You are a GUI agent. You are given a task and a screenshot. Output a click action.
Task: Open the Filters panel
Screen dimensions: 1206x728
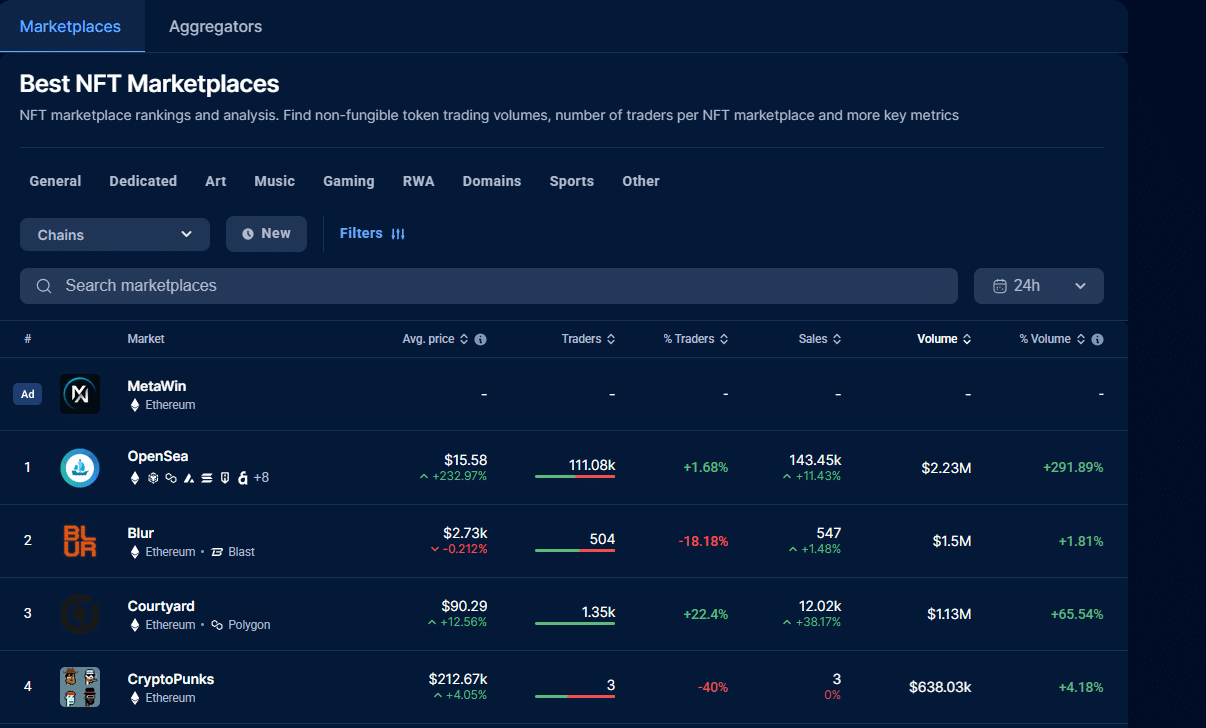[372, 233]
